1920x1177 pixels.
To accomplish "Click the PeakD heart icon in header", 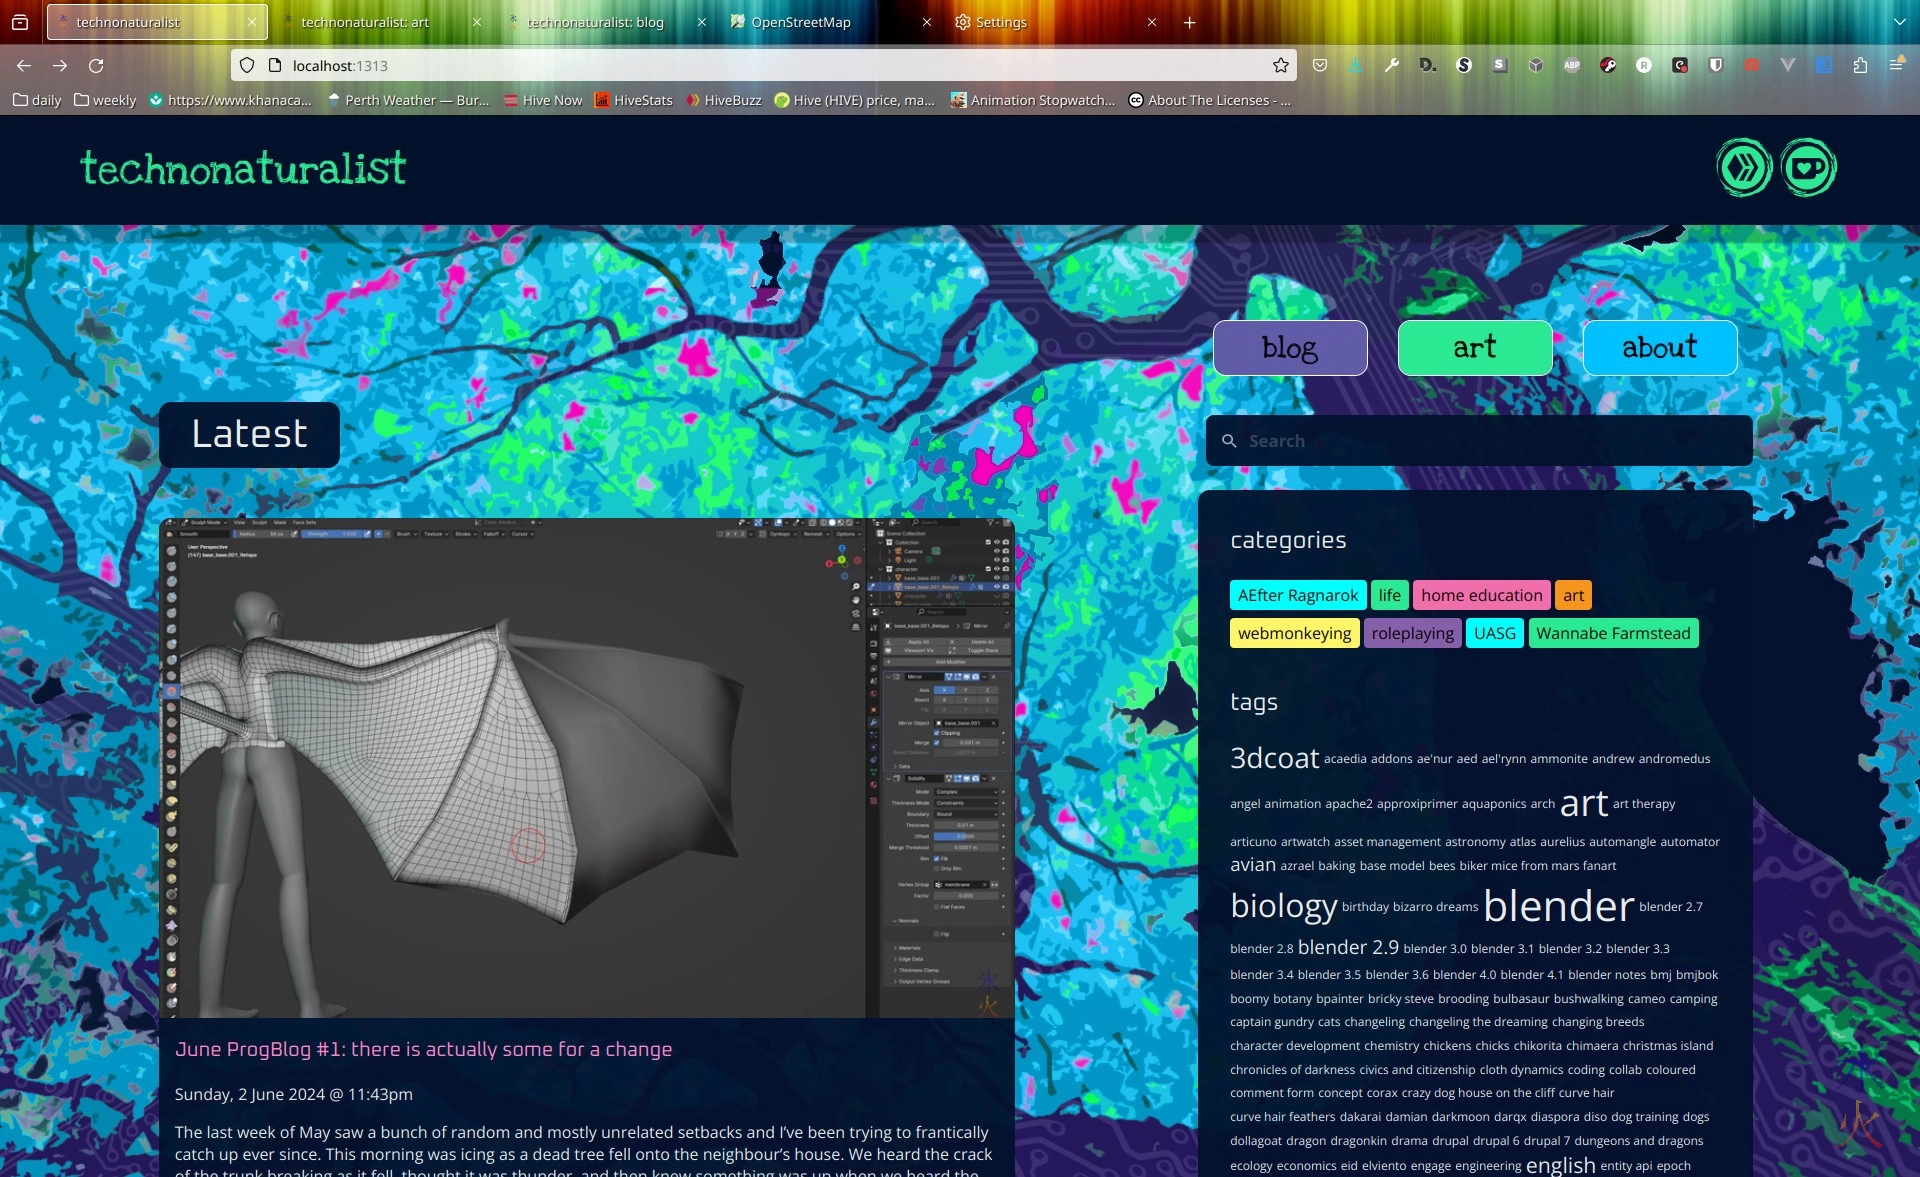I will tap(1808, 167).
